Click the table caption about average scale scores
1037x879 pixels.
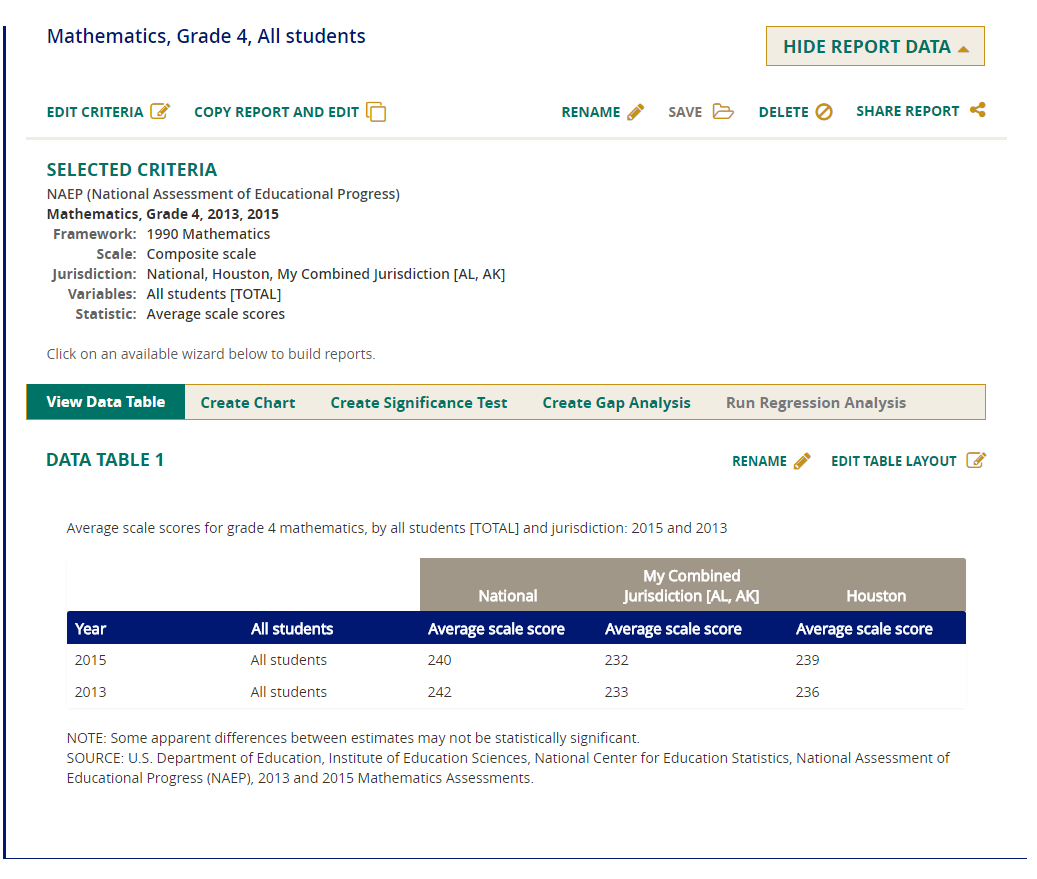[397, 528]
